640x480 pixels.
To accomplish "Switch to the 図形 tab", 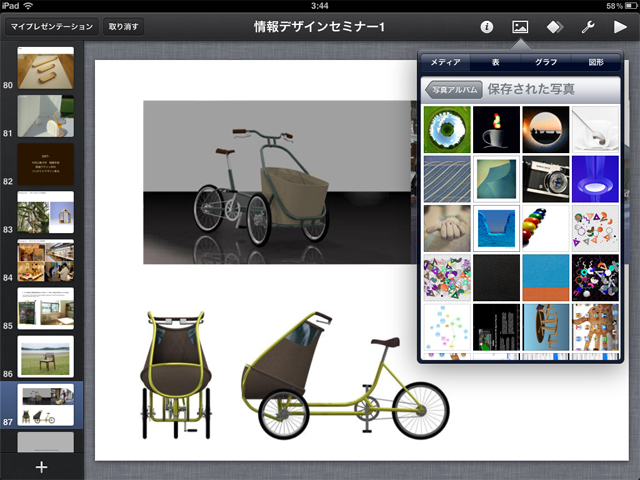I will pyautogui.click(x=596, y=62).
